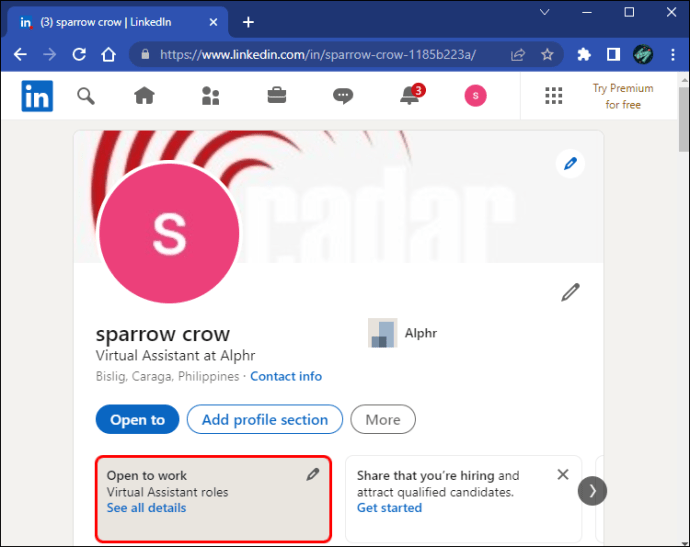Click the profile photo circle

(169, 233)
